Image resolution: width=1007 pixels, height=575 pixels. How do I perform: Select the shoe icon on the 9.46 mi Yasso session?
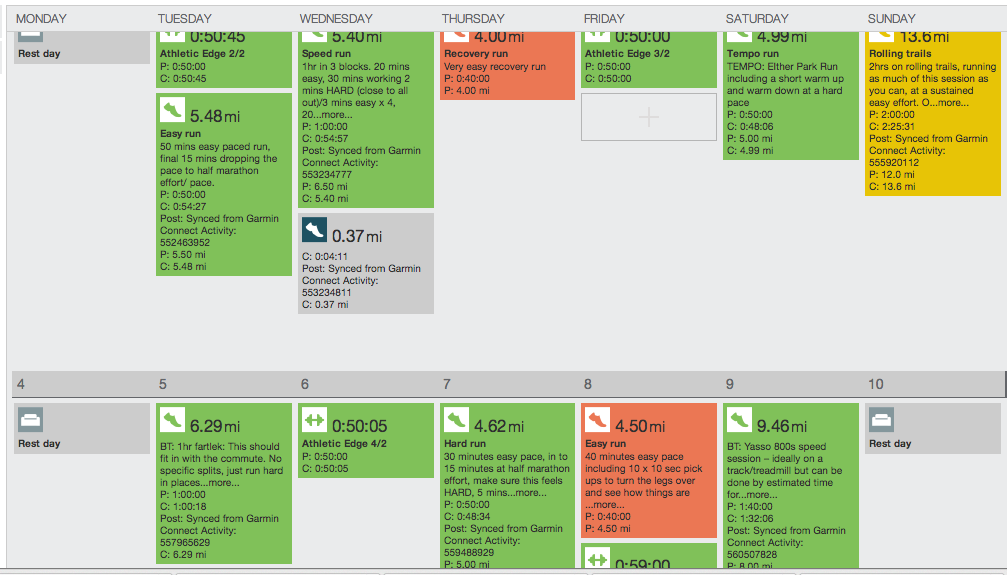click(740, 420)
